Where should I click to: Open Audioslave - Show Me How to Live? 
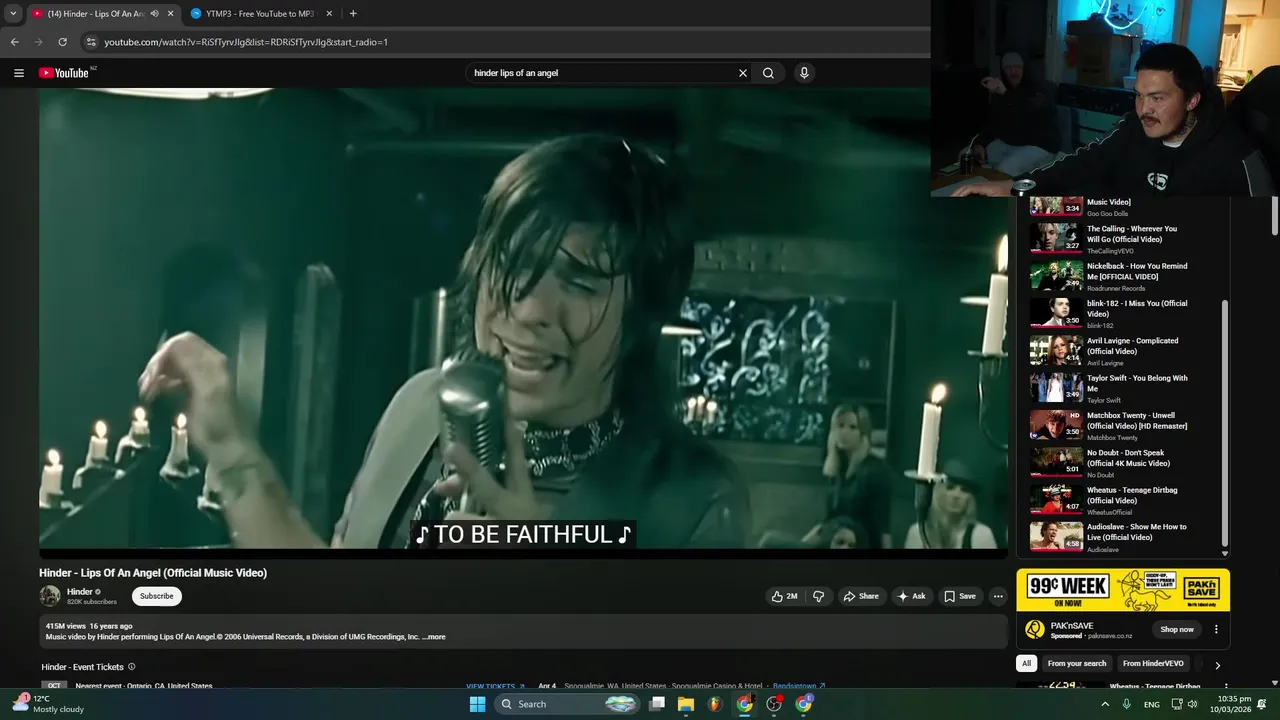pyautogui.click(x=1137, y=532)
